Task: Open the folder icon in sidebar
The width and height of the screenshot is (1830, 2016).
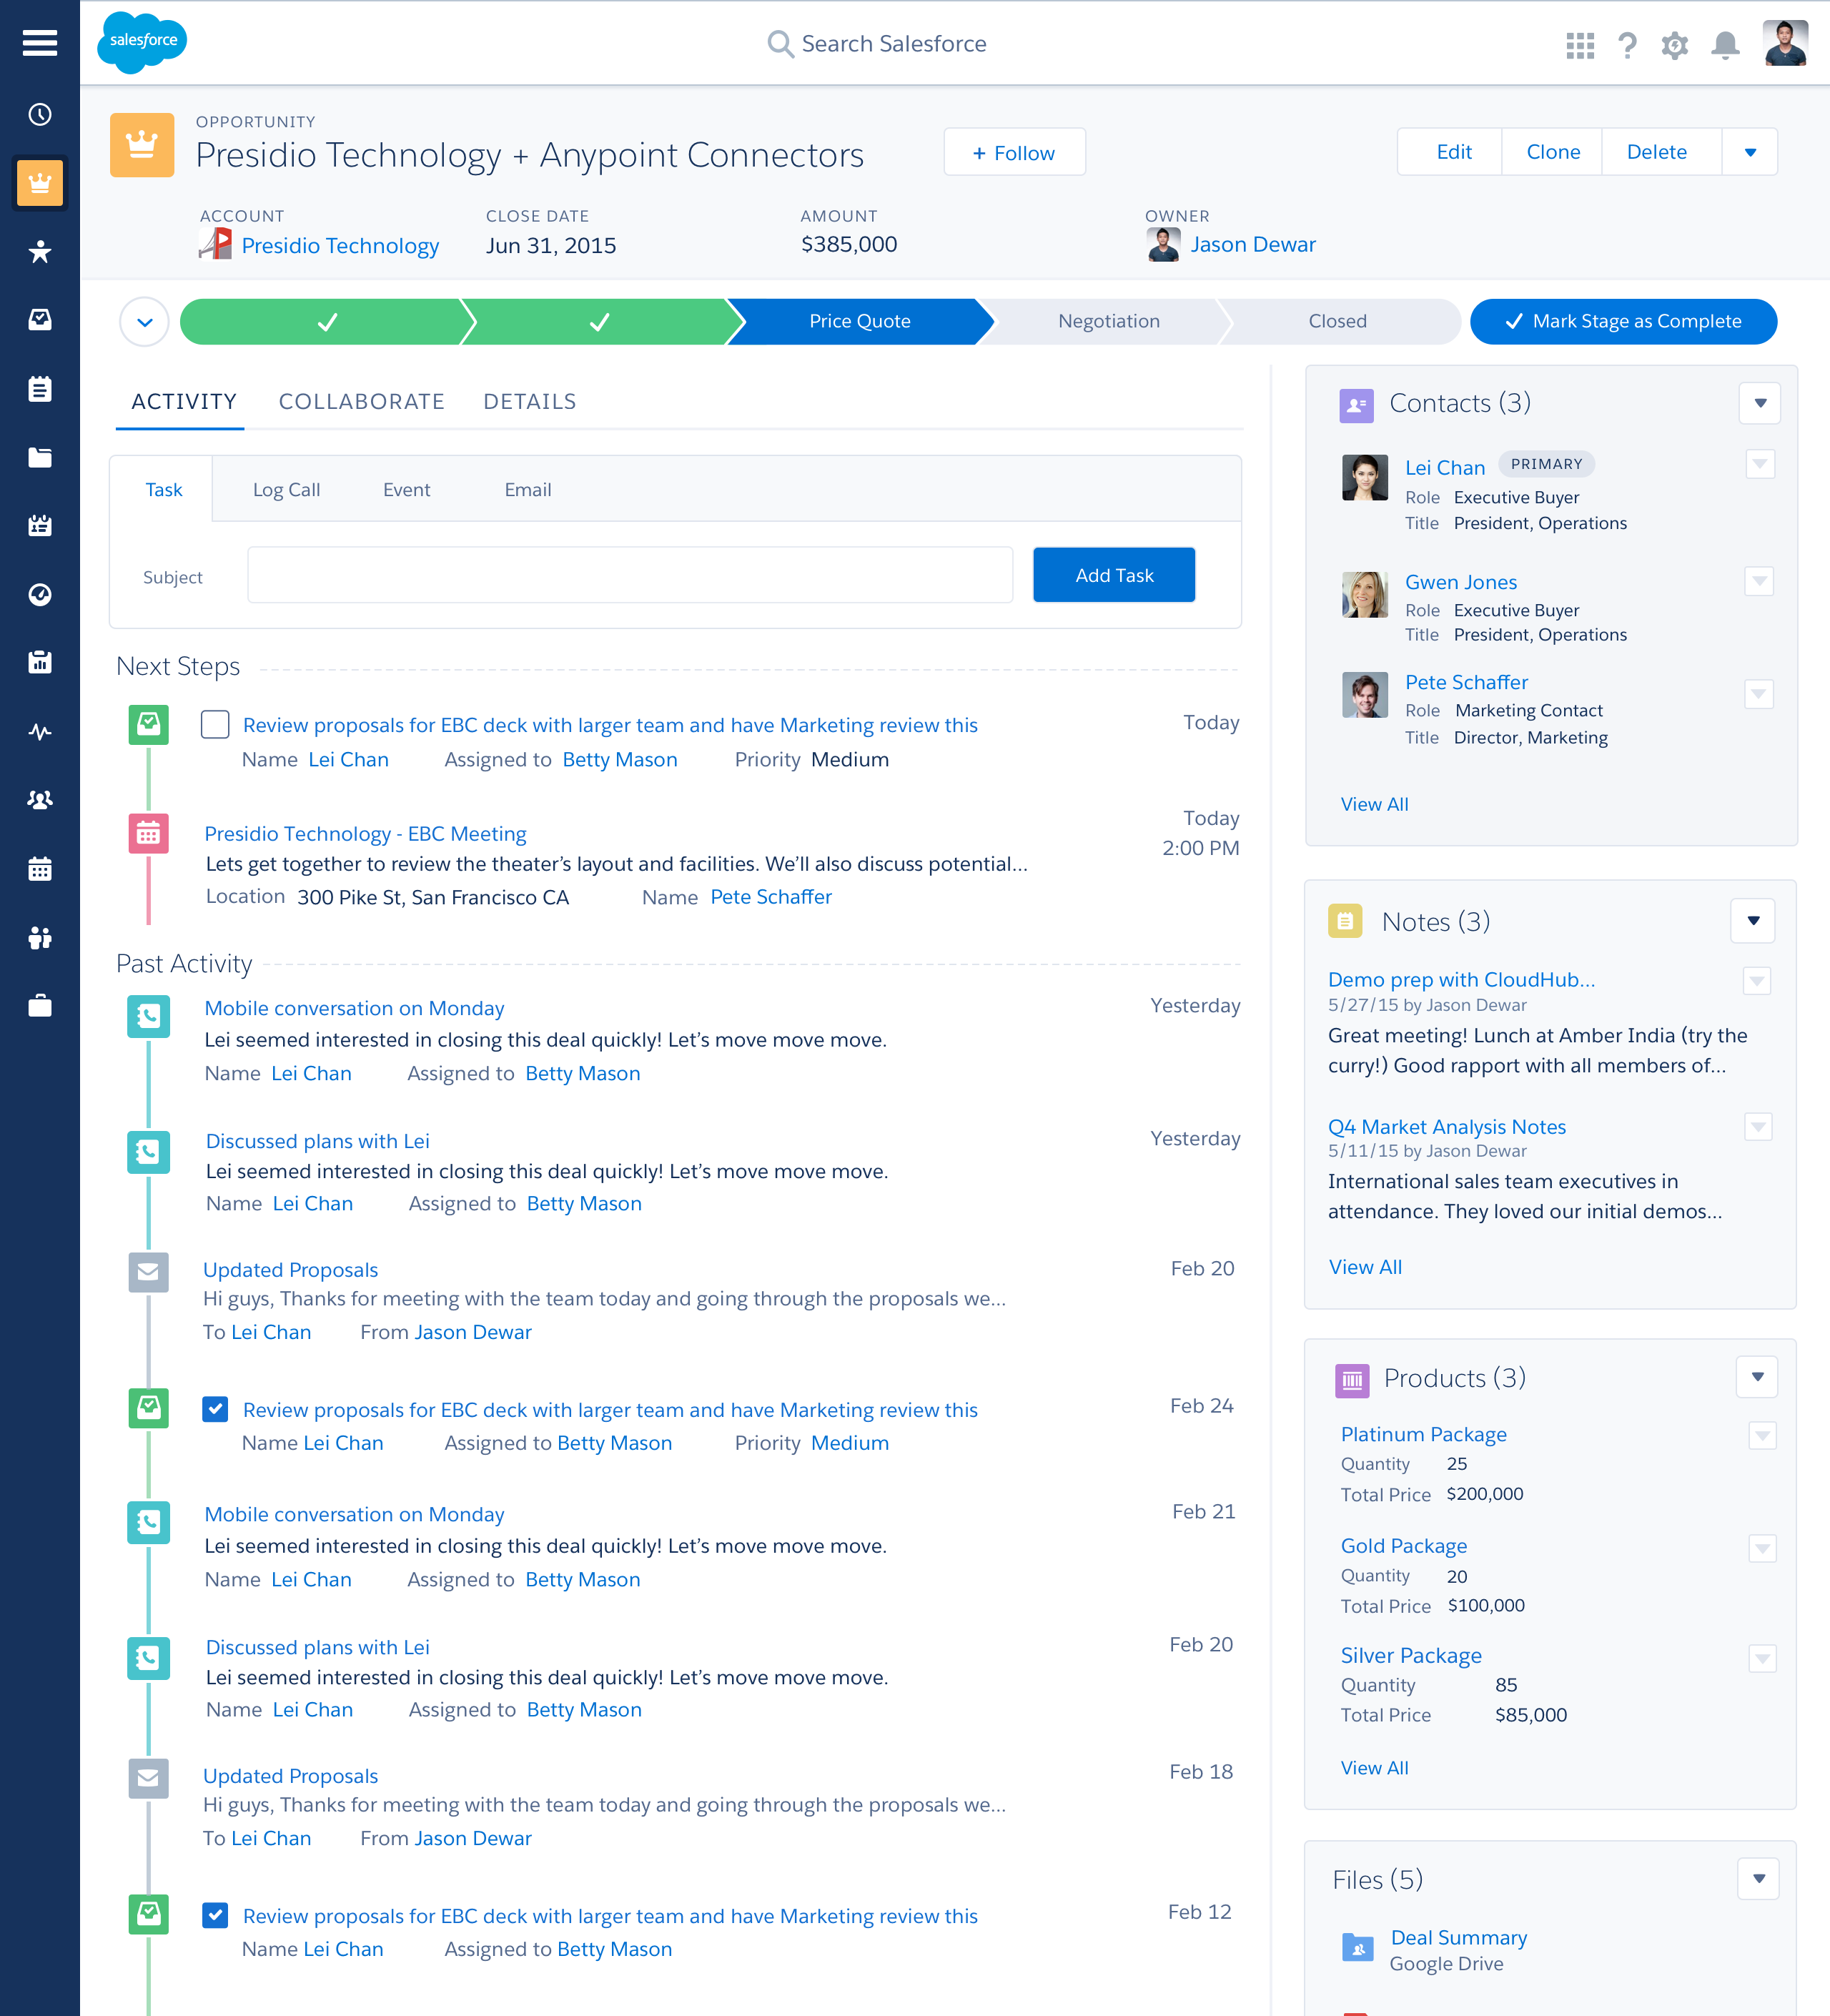Action: pos(40,457)
